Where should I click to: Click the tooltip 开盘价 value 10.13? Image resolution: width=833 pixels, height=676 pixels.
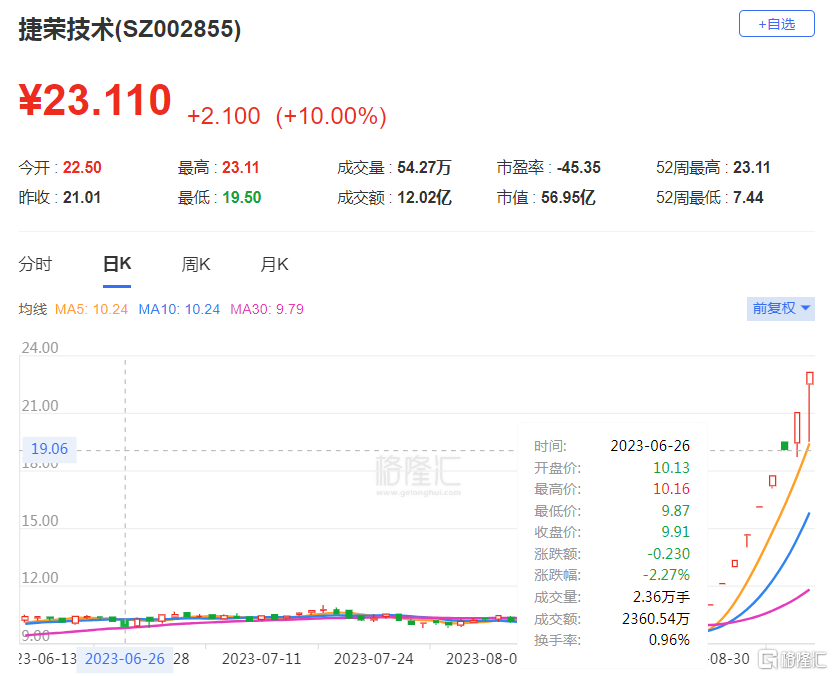tap(671, 468)
